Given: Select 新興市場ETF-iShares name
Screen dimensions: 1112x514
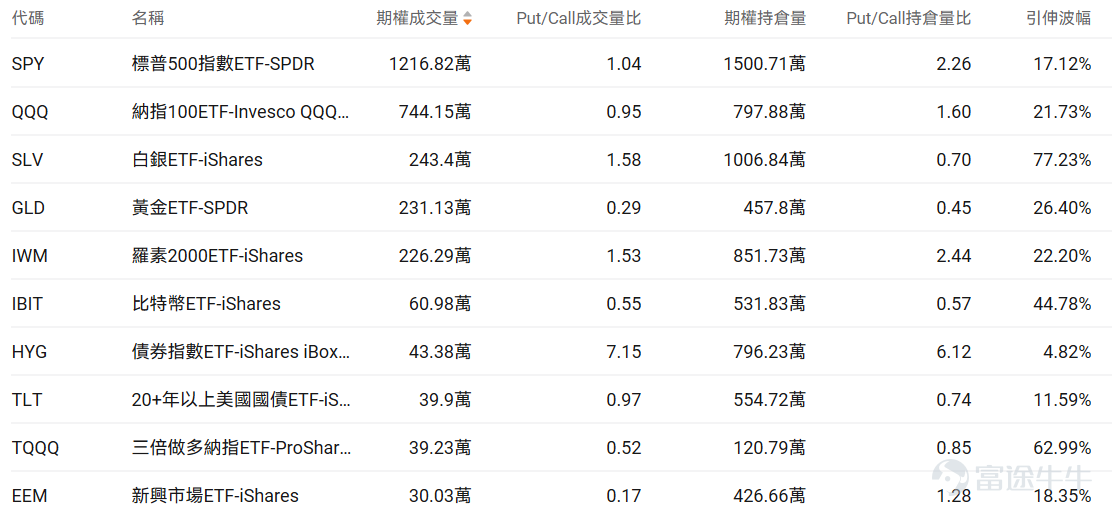Looking at the screenshot, I should 215,495.
